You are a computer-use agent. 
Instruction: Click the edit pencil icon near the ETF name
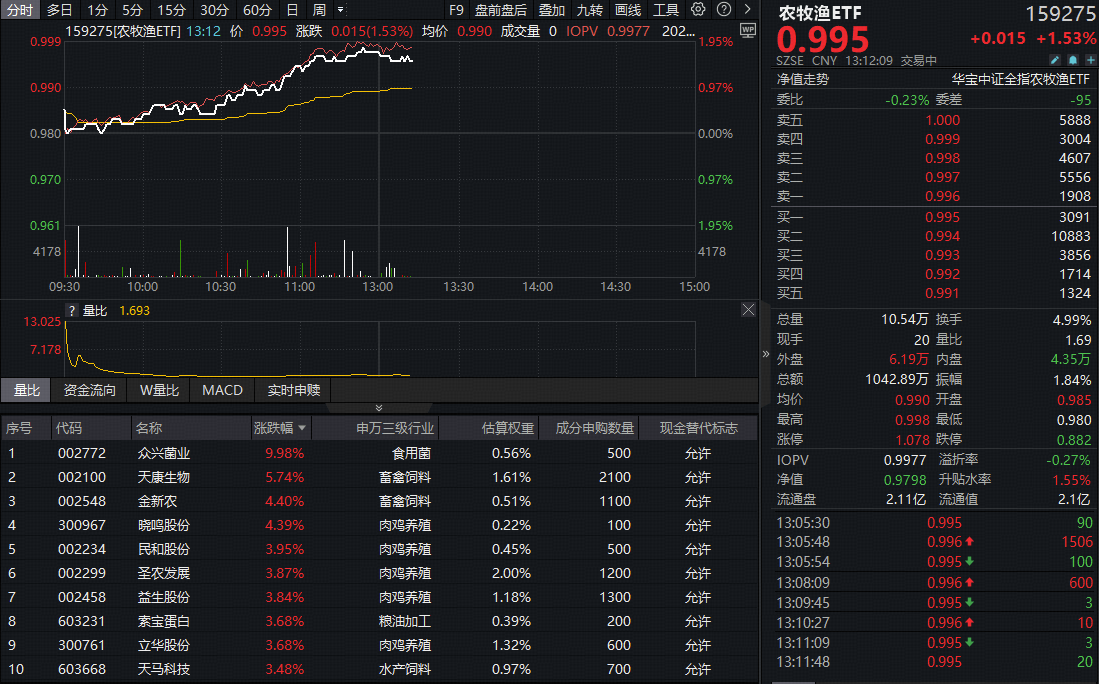[x=1054, y=60]
